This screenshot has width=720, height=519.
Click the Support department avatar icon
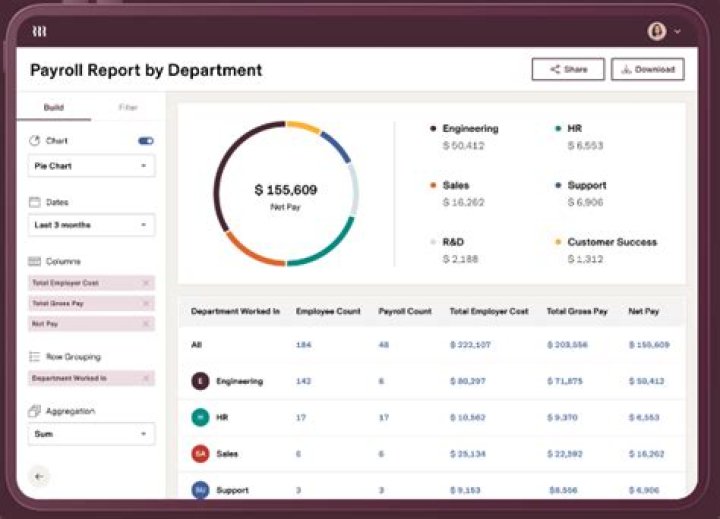pos(200,490)
